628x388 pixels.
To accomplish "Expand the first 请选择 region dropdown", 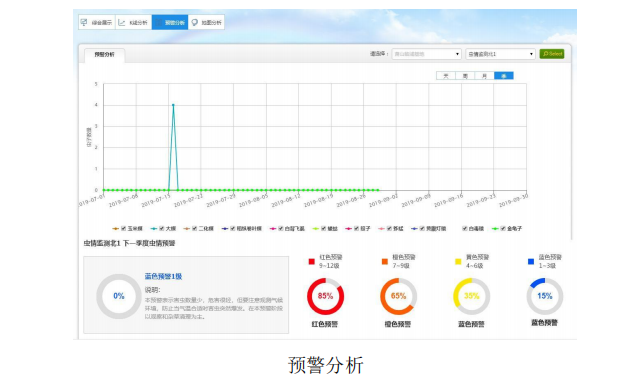I will (x=427, y=54).
